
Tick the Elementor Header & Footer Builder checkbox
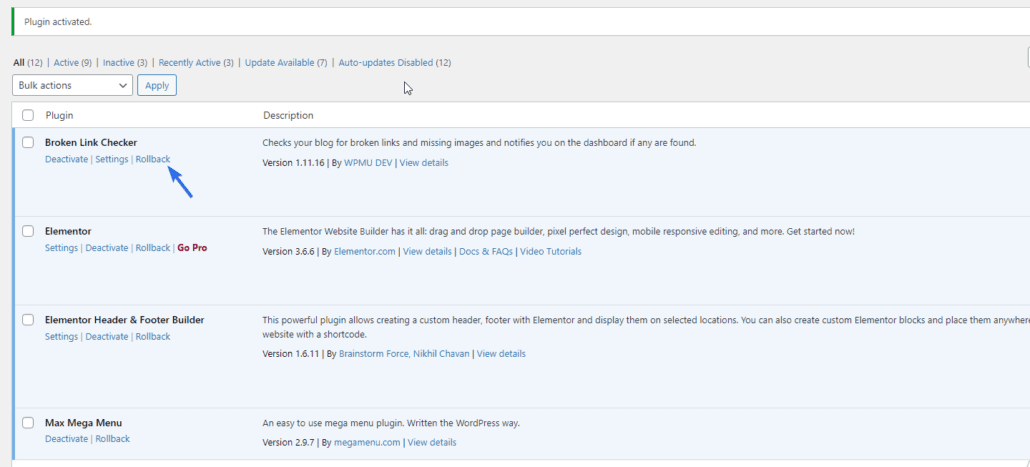click(28, 320)
